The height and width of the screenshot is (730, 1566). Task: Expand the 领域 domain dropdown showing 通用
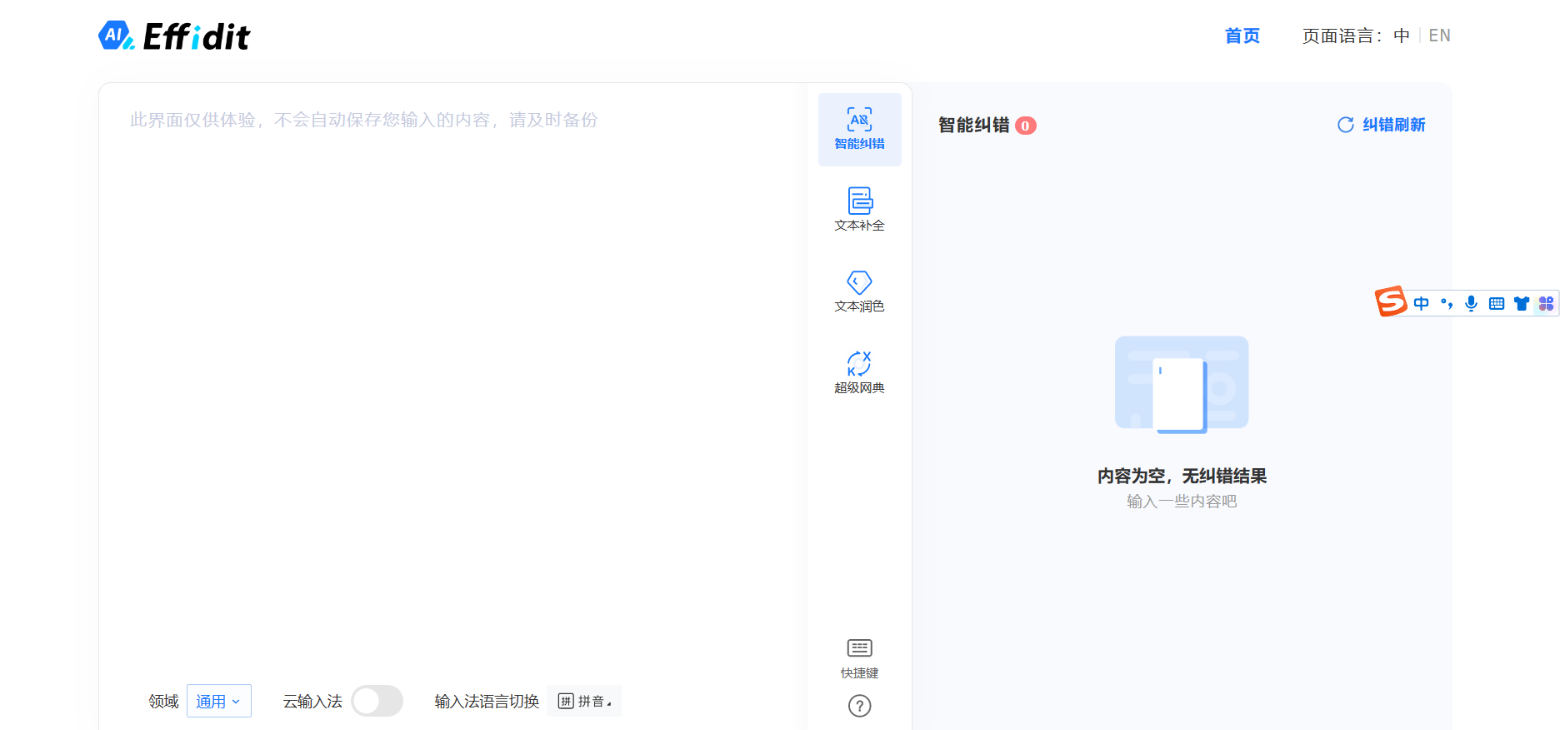pos(219,701)
